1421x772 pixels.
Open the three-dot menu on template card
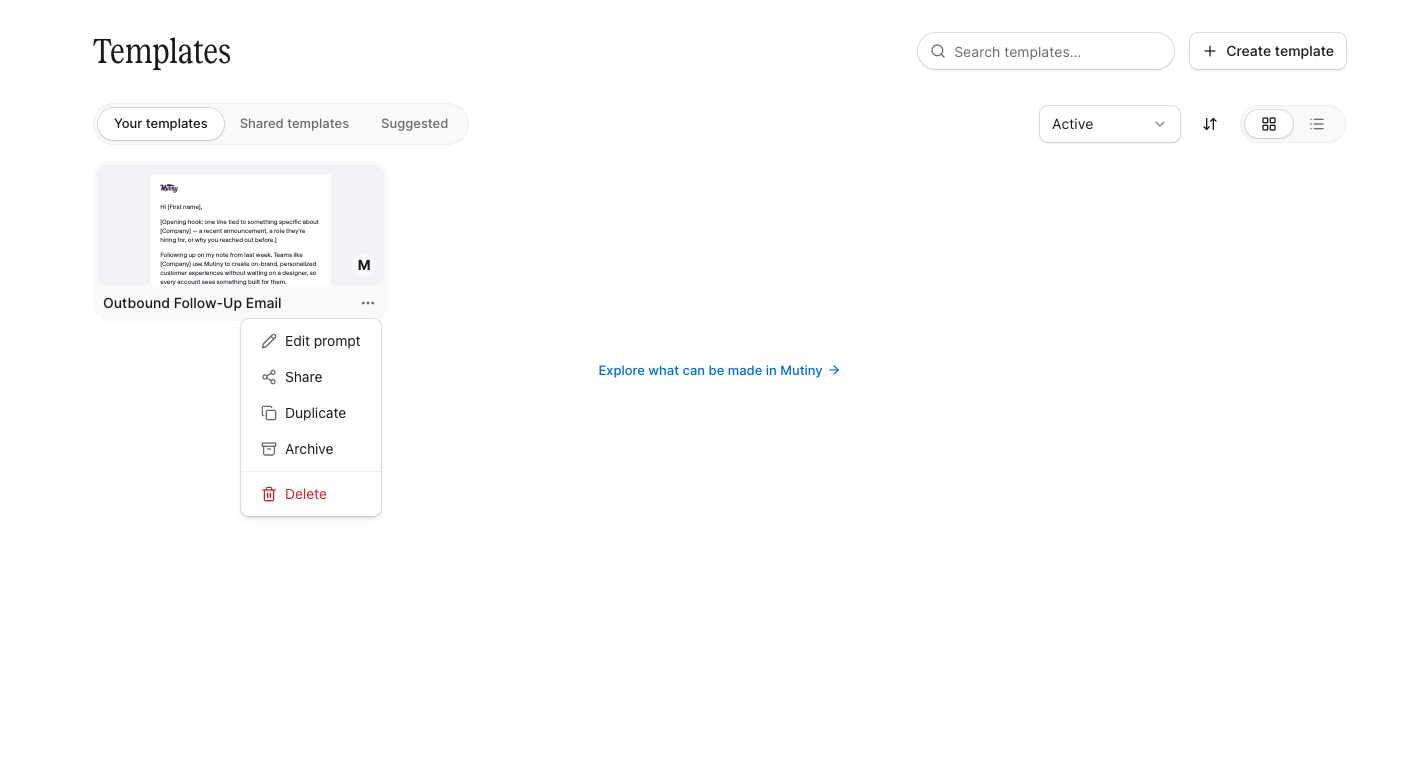(368, 303)
